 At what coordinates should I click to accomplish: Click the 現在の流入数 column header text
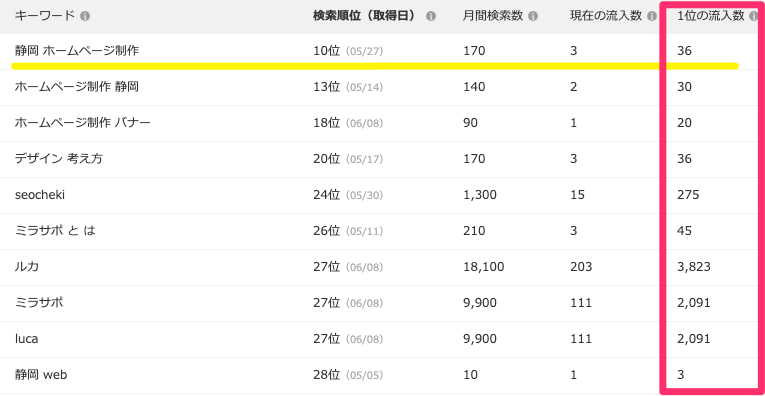tap(605, 16)
